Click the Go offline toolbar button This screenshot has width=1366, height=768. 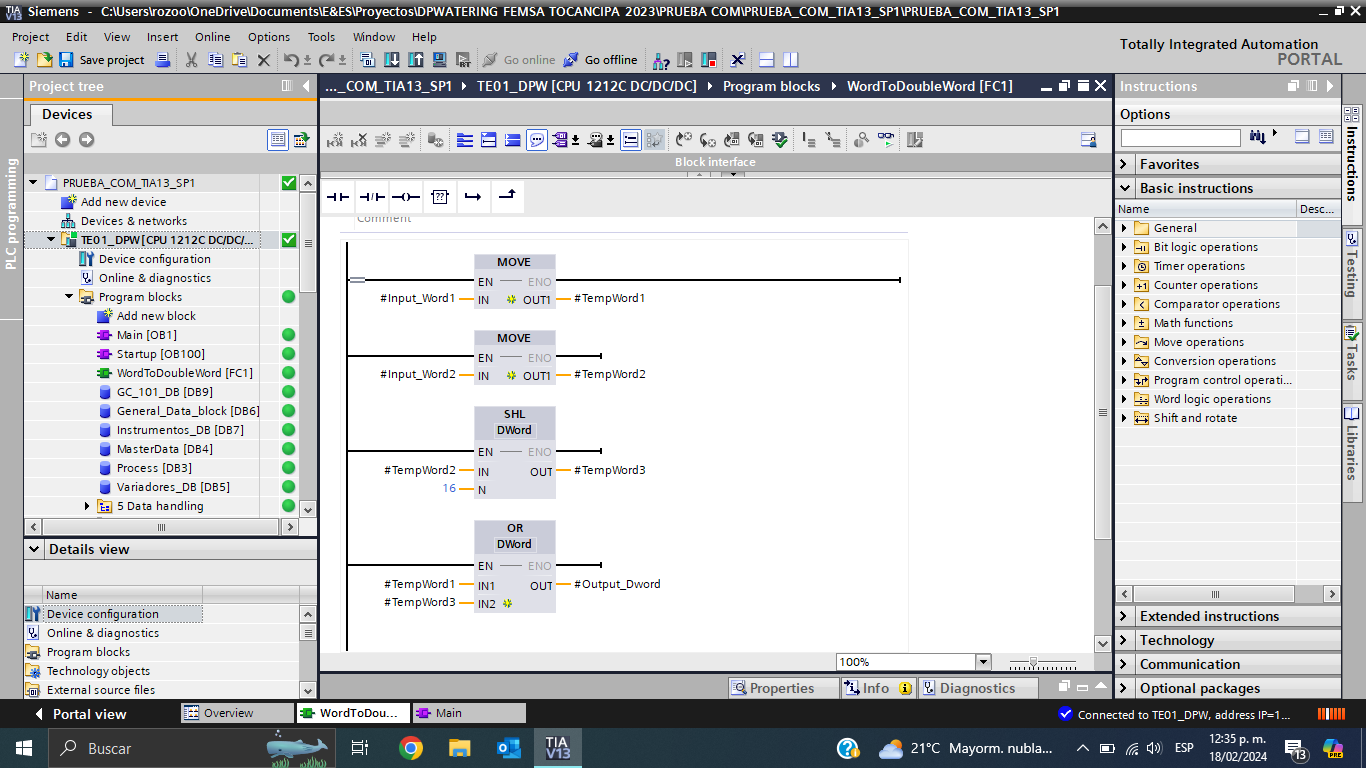(600, 60)
